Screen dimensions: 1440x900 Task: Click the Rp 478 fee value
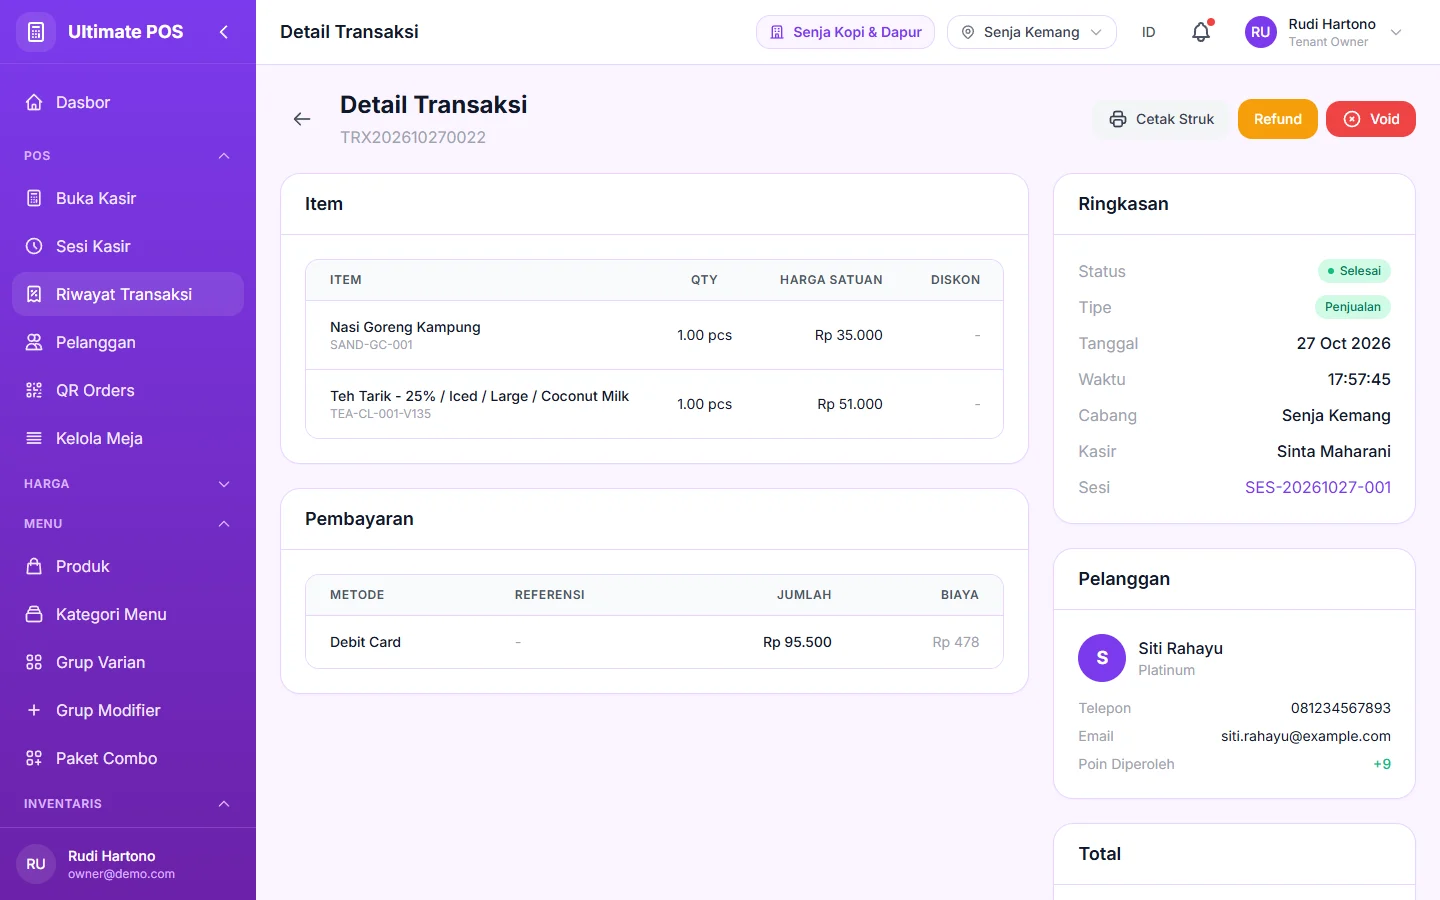pyautogui.click(x=955, y=642)
